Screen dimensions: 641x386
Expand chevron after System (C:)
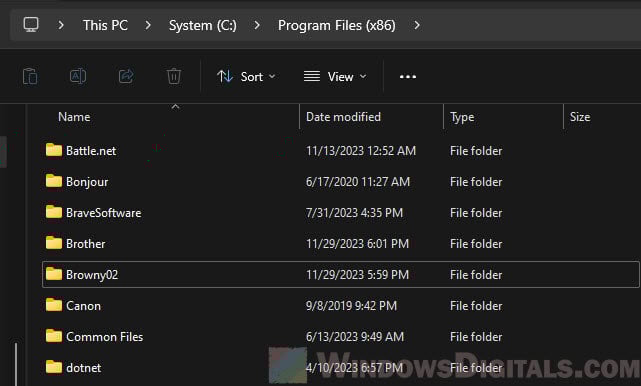pyautogui.click(x=257, y=25)
